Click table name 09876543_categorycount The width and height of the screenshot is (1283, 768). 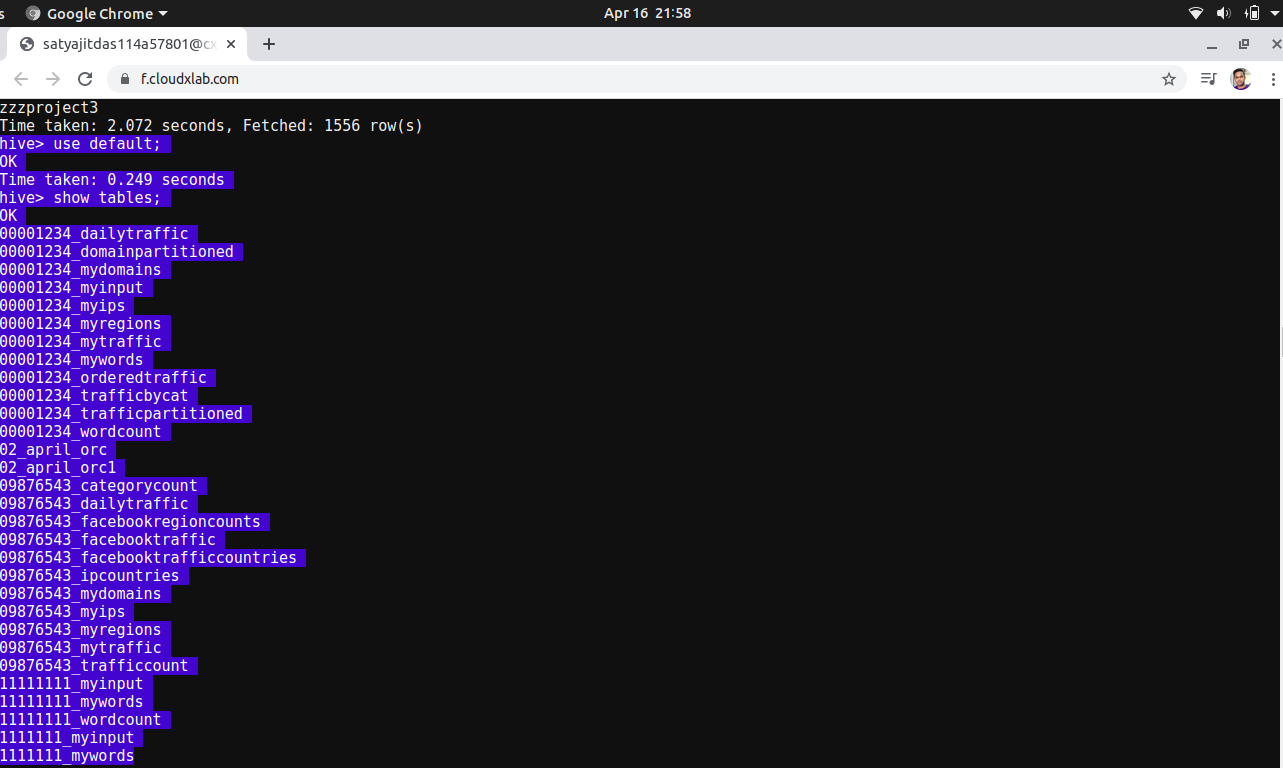click(x=99, y=486)
